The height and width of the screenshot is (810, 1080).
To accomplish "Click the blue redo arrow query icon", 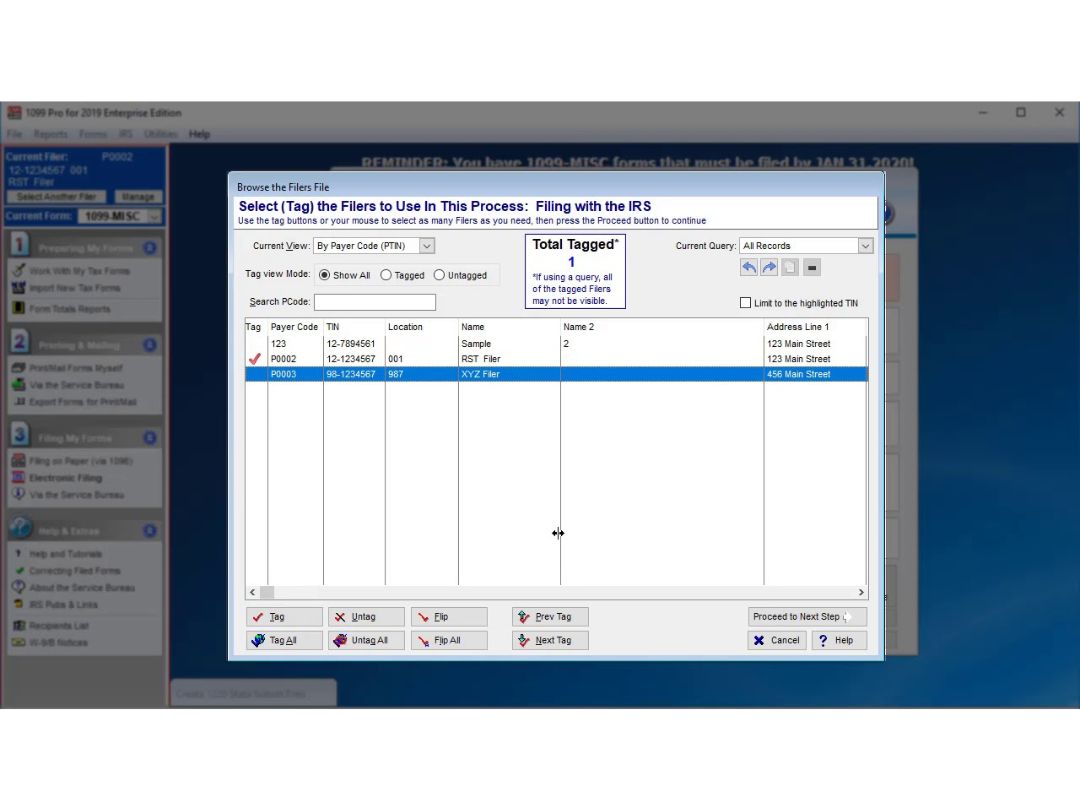I will pyautogui.click(x=769, y=267).
